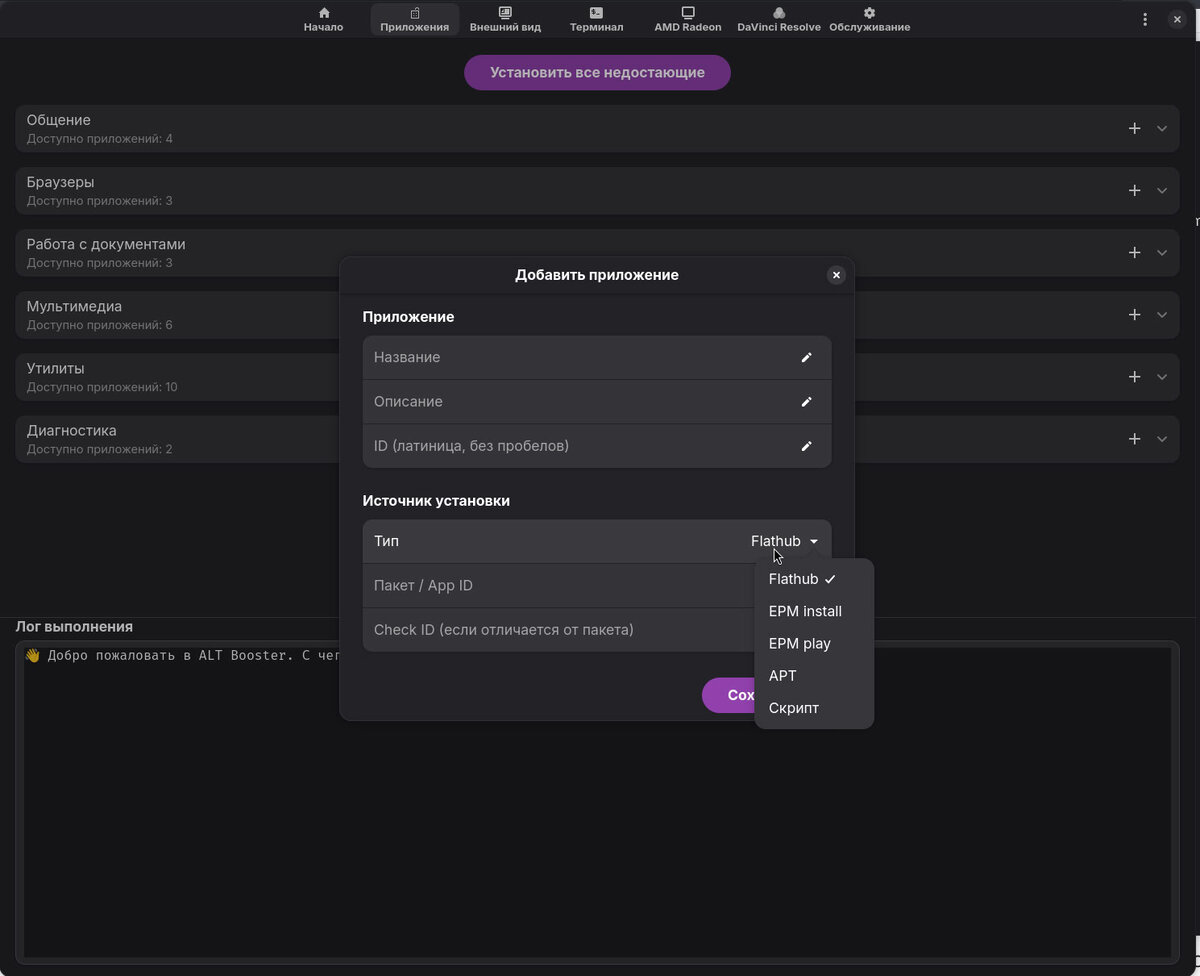Add an app to Работа с документами
Viewport: 1200px width, 976px height.
[1134, 252]
